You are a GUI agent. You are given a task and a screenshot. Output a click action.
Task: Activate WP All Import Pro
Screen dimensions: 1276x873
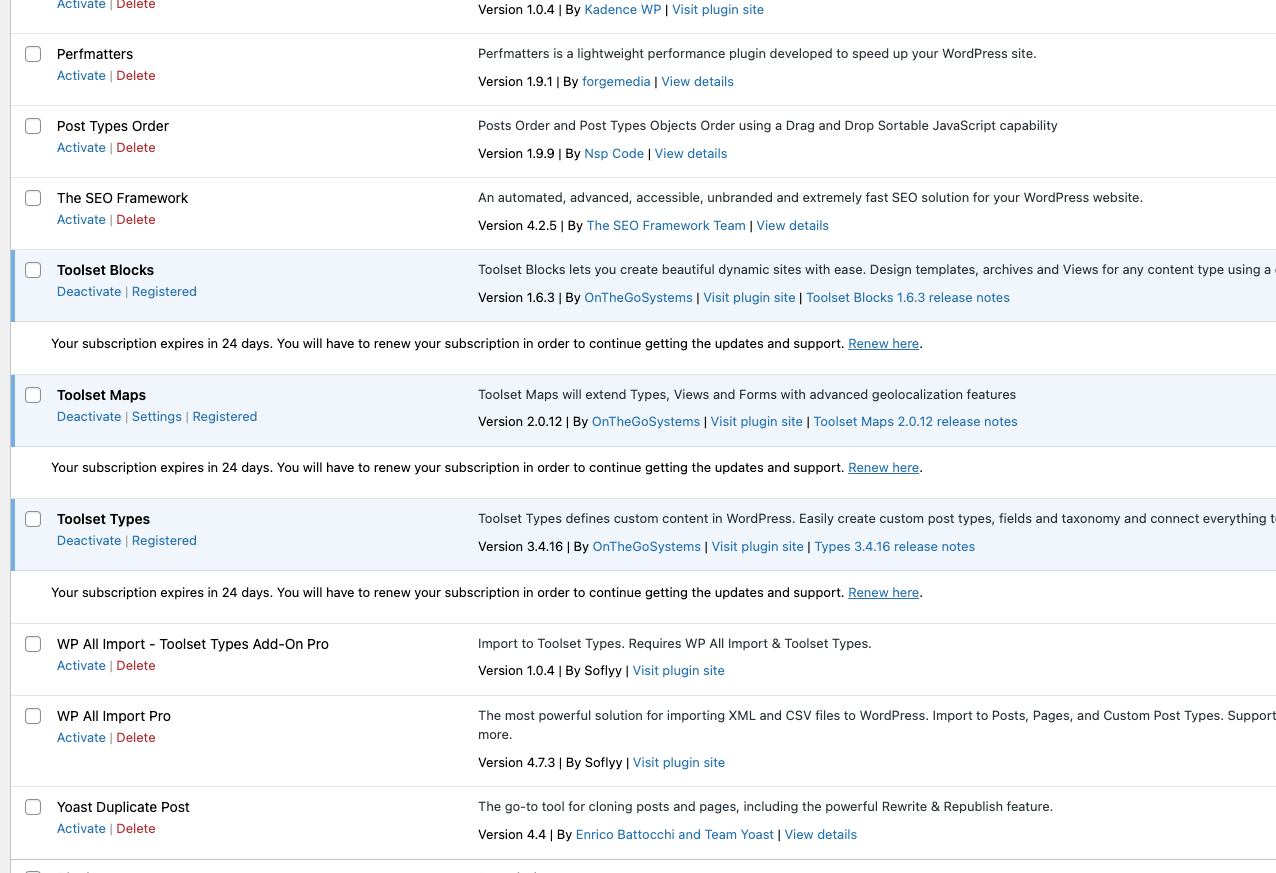tap(81, 738)
